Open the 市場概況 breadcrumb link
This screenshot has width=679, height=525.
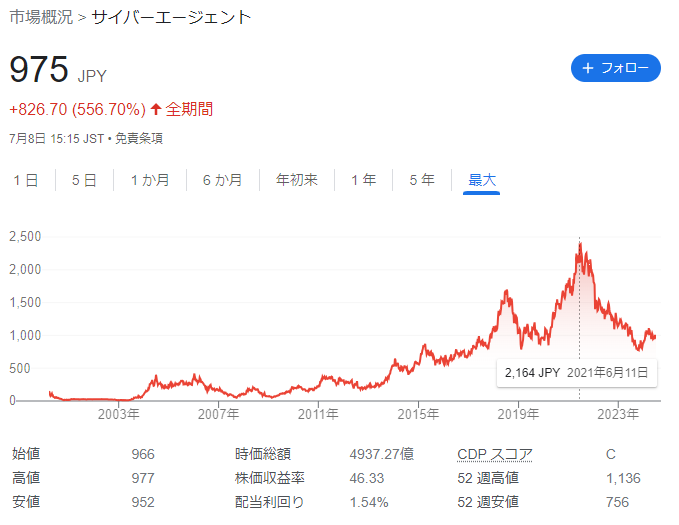pyautogui.click(x=41, y=17)
